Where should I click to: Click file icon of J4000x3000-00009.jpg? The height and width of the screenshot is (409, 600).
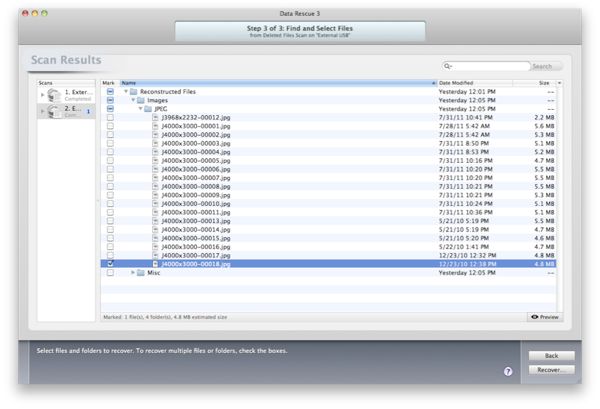[x=155, y=195]
